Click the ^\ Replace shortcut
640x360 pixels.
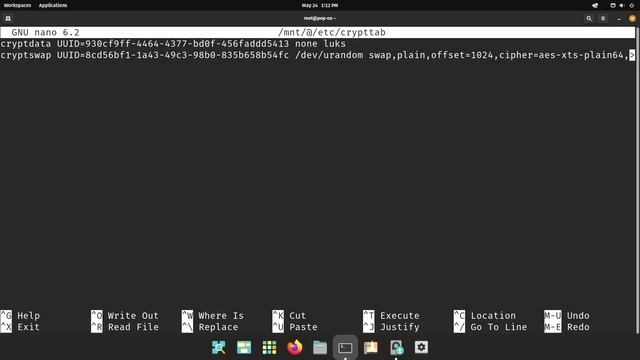pos(210,327)
